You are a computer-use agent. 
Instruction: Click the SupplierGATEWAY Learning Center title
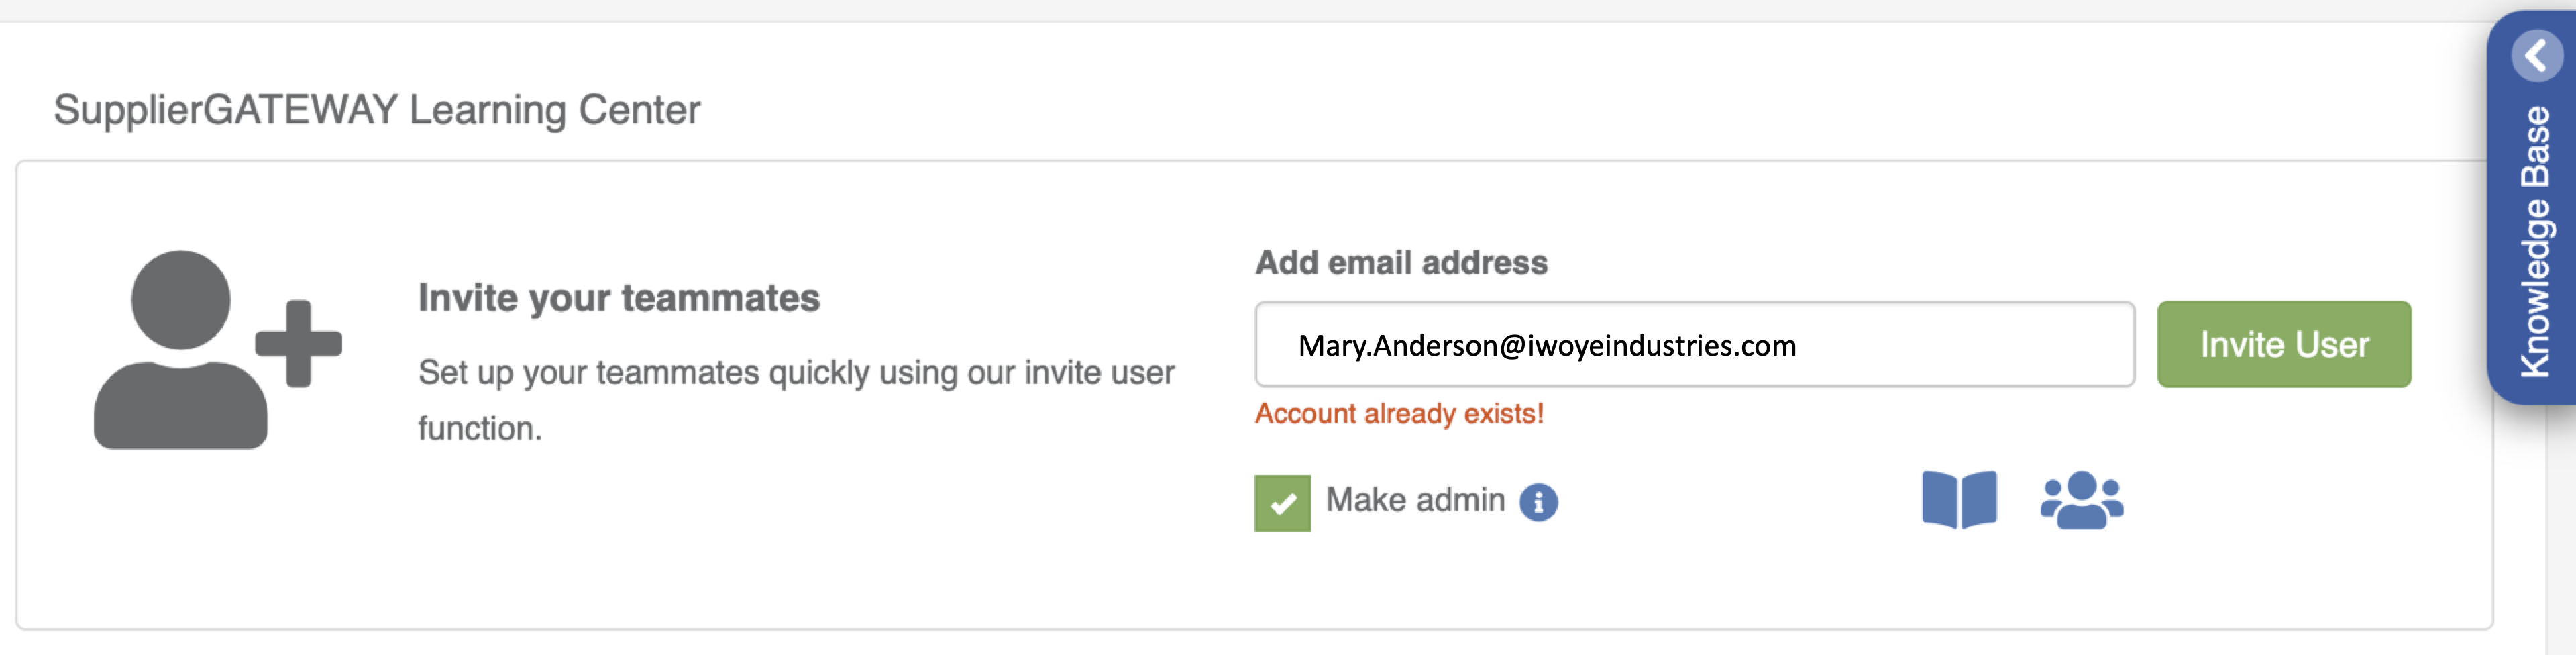point(376,110)
